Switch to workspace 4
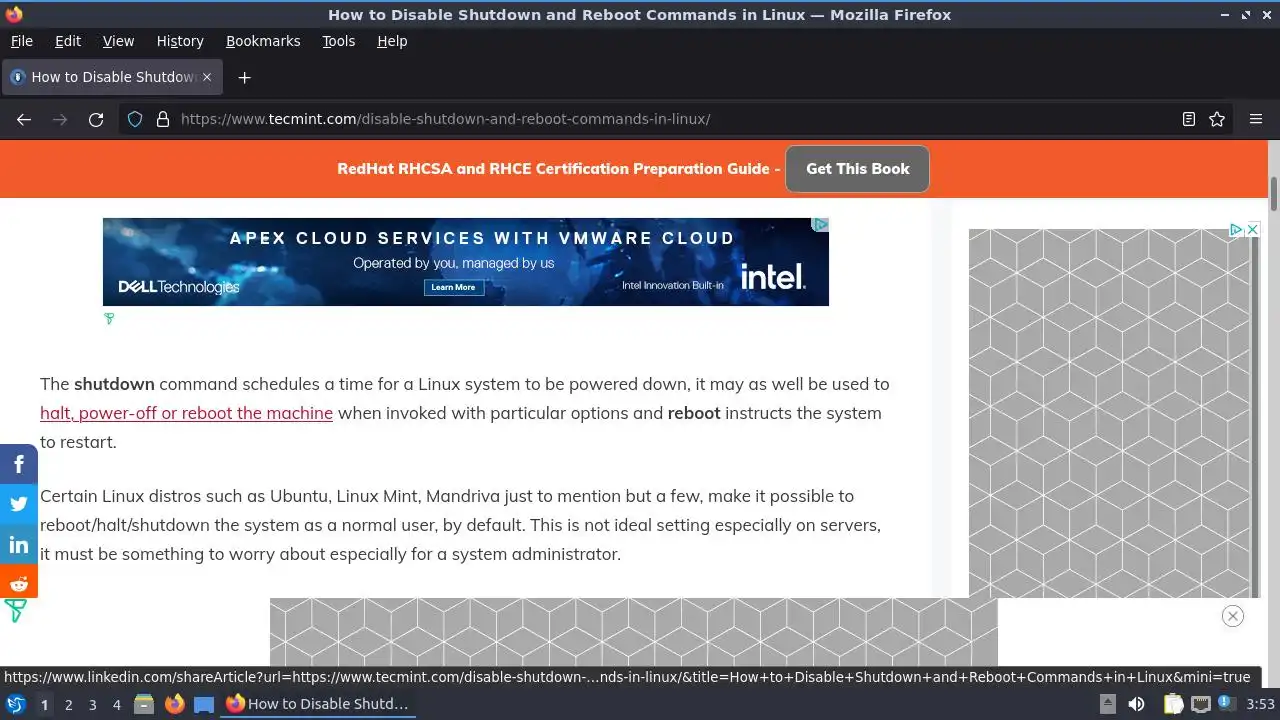The image size is (1280, 720). (x=116, y=704)
